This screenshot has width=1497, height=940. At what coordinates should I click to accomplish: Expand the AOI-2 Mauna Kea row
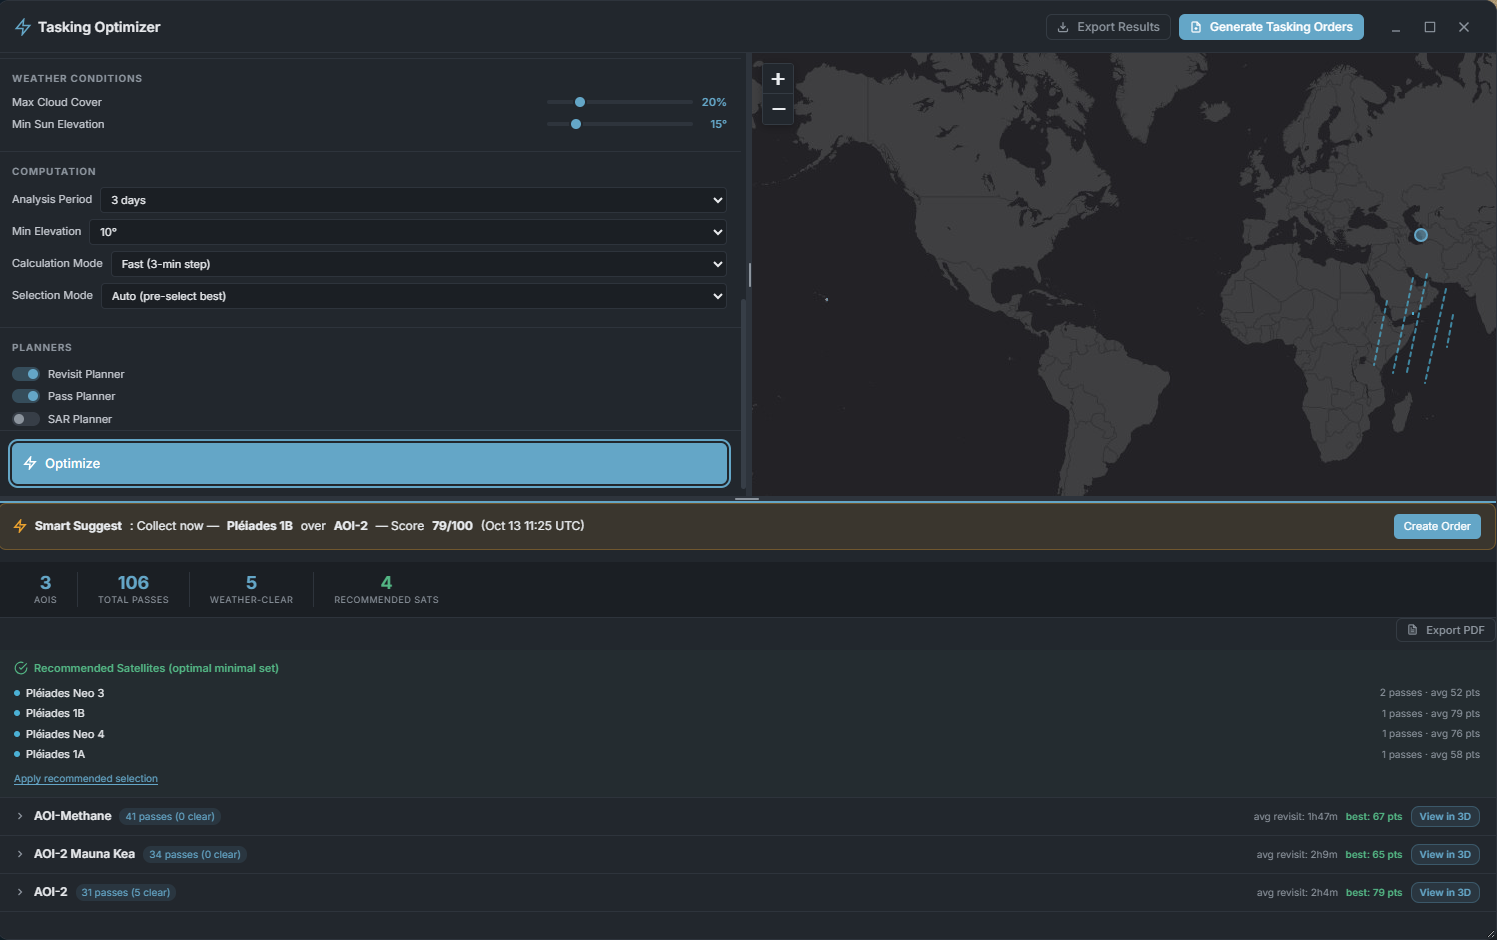coord(20,855)
